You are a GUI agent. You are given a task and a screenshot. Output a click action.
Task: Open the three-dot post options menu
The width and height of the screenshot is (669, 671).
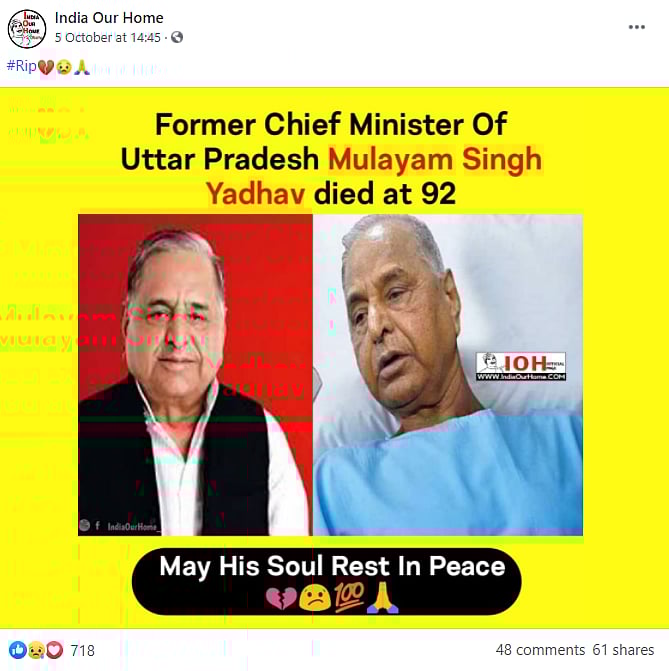pyautogui.click(x=636, y=27)
